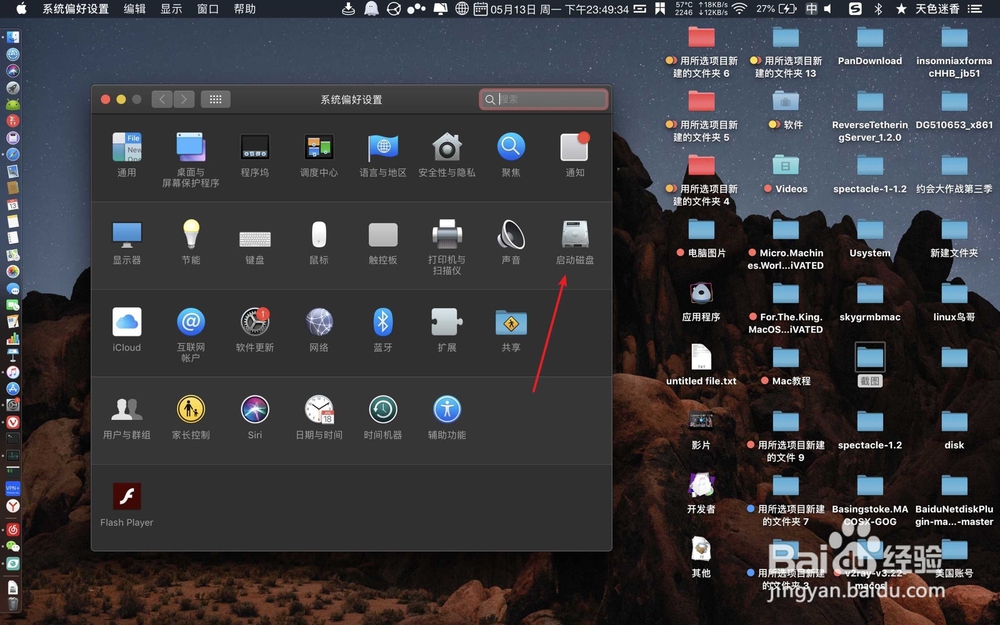Open 声音 (Sound) preferences
Image resolution: width=1000 pixels, height=625 pixels.
(511, 234)
